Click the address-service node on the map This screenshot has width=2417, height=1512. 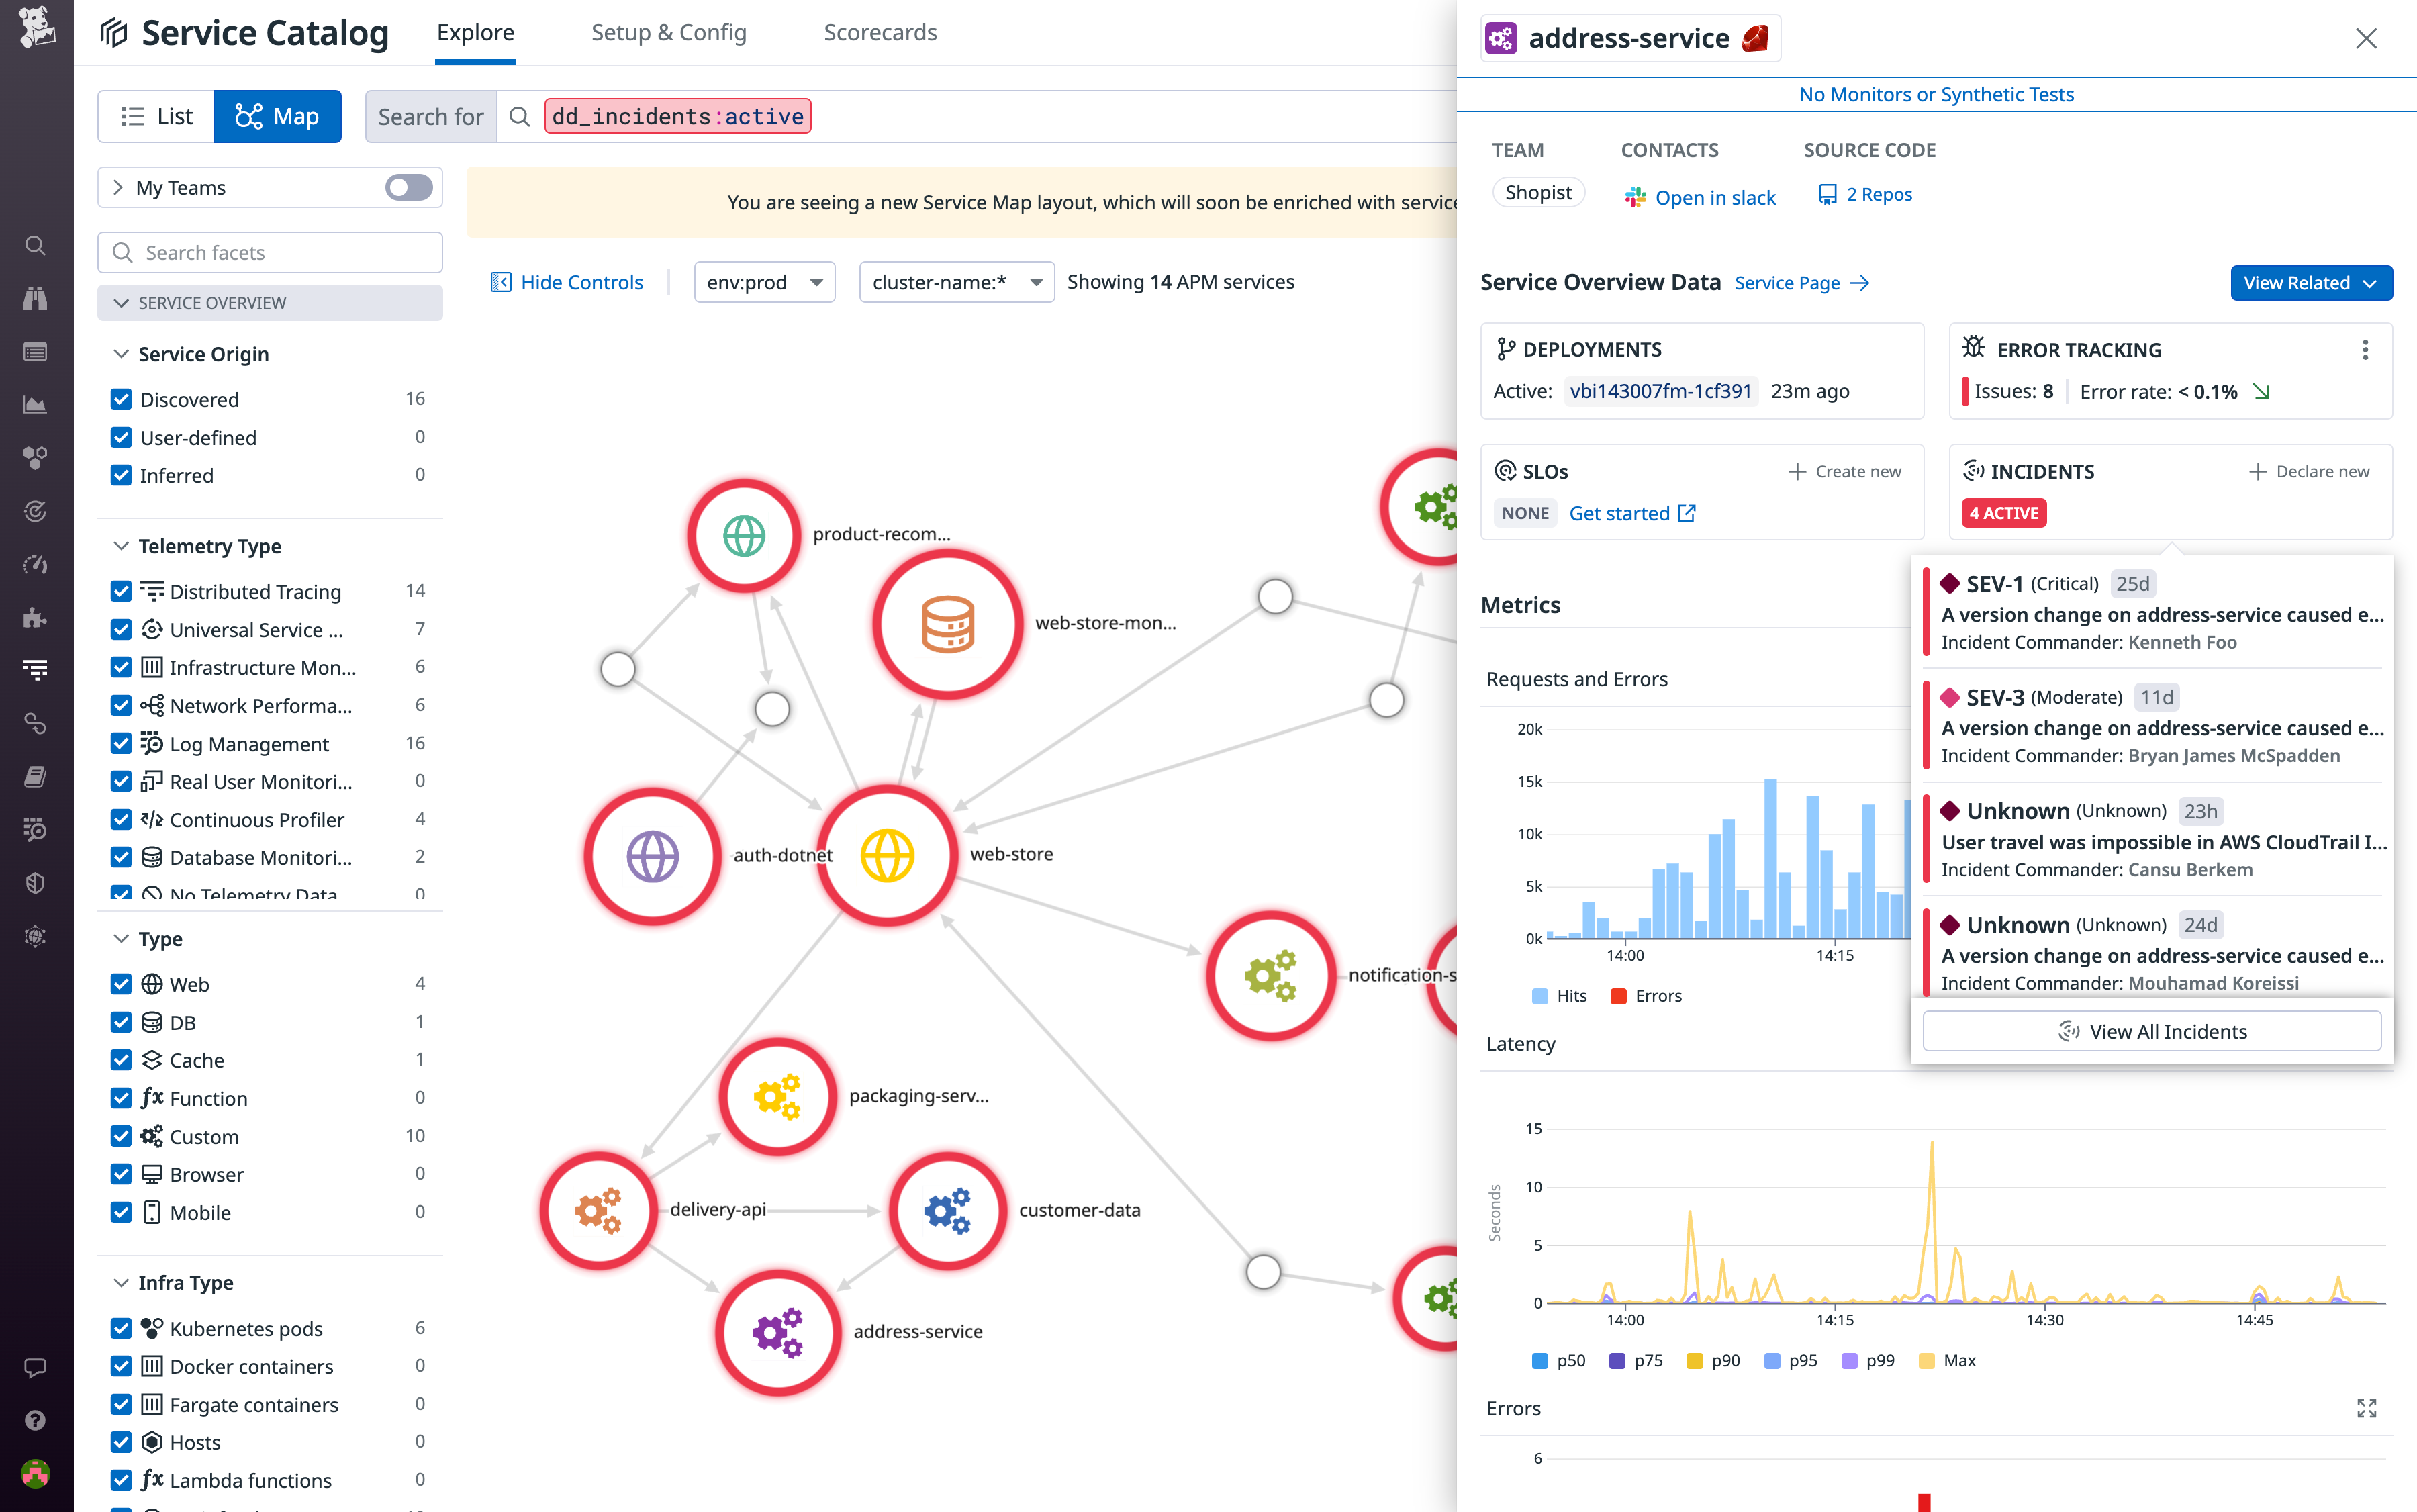[x=778, y=1333]
